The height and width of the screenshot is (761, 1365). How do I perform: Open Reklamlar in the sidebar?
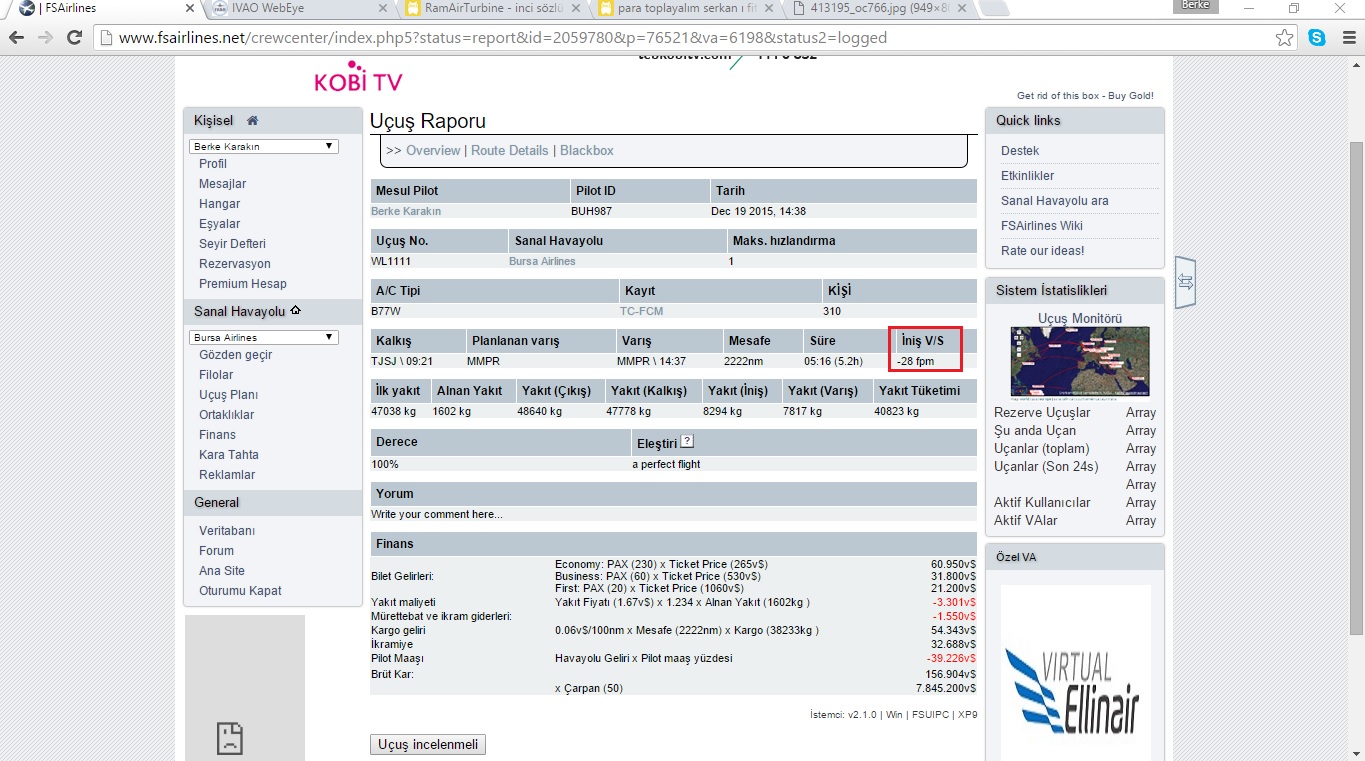pos(227,475)
